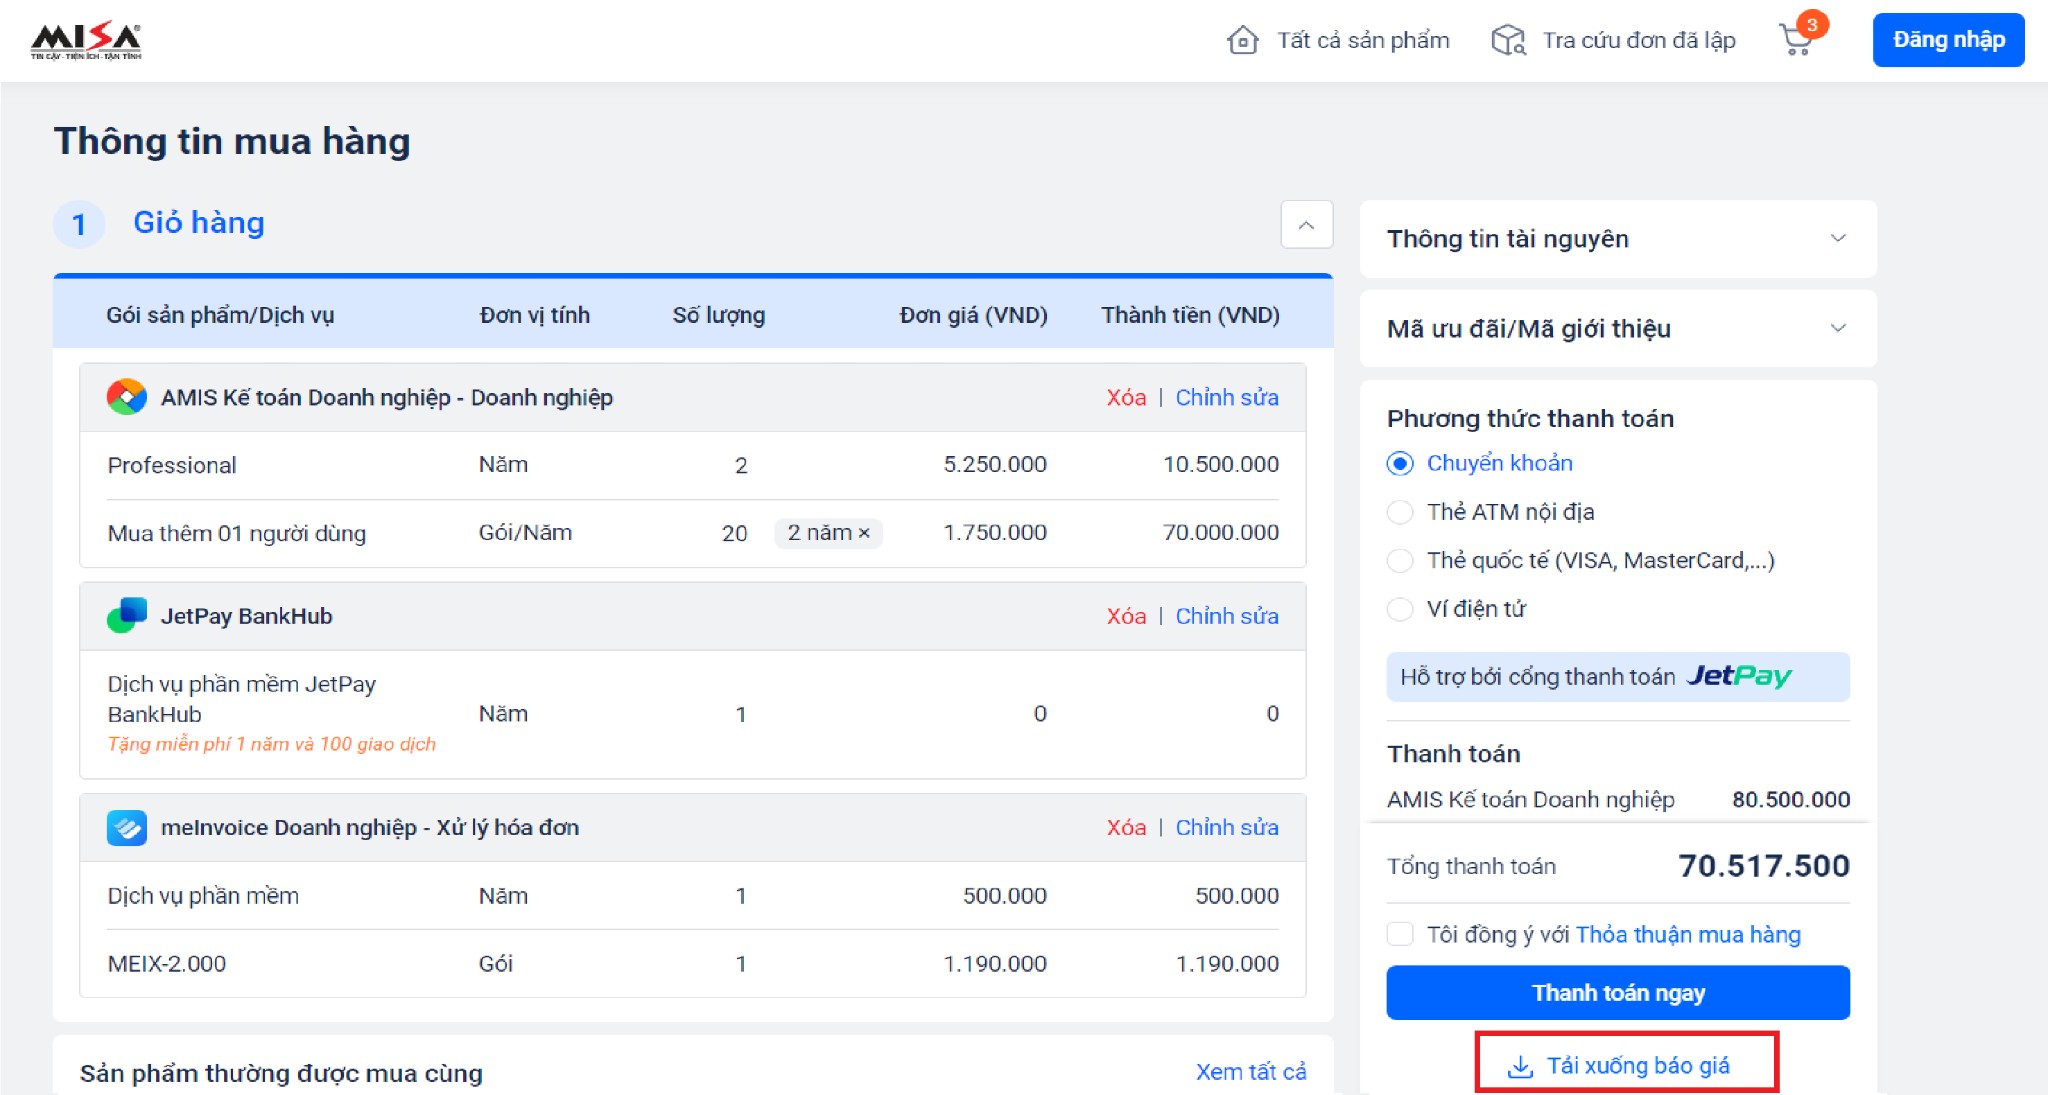
Task: Open Tra cứu đơn đã lập
Action: (x=1638, y=40)
